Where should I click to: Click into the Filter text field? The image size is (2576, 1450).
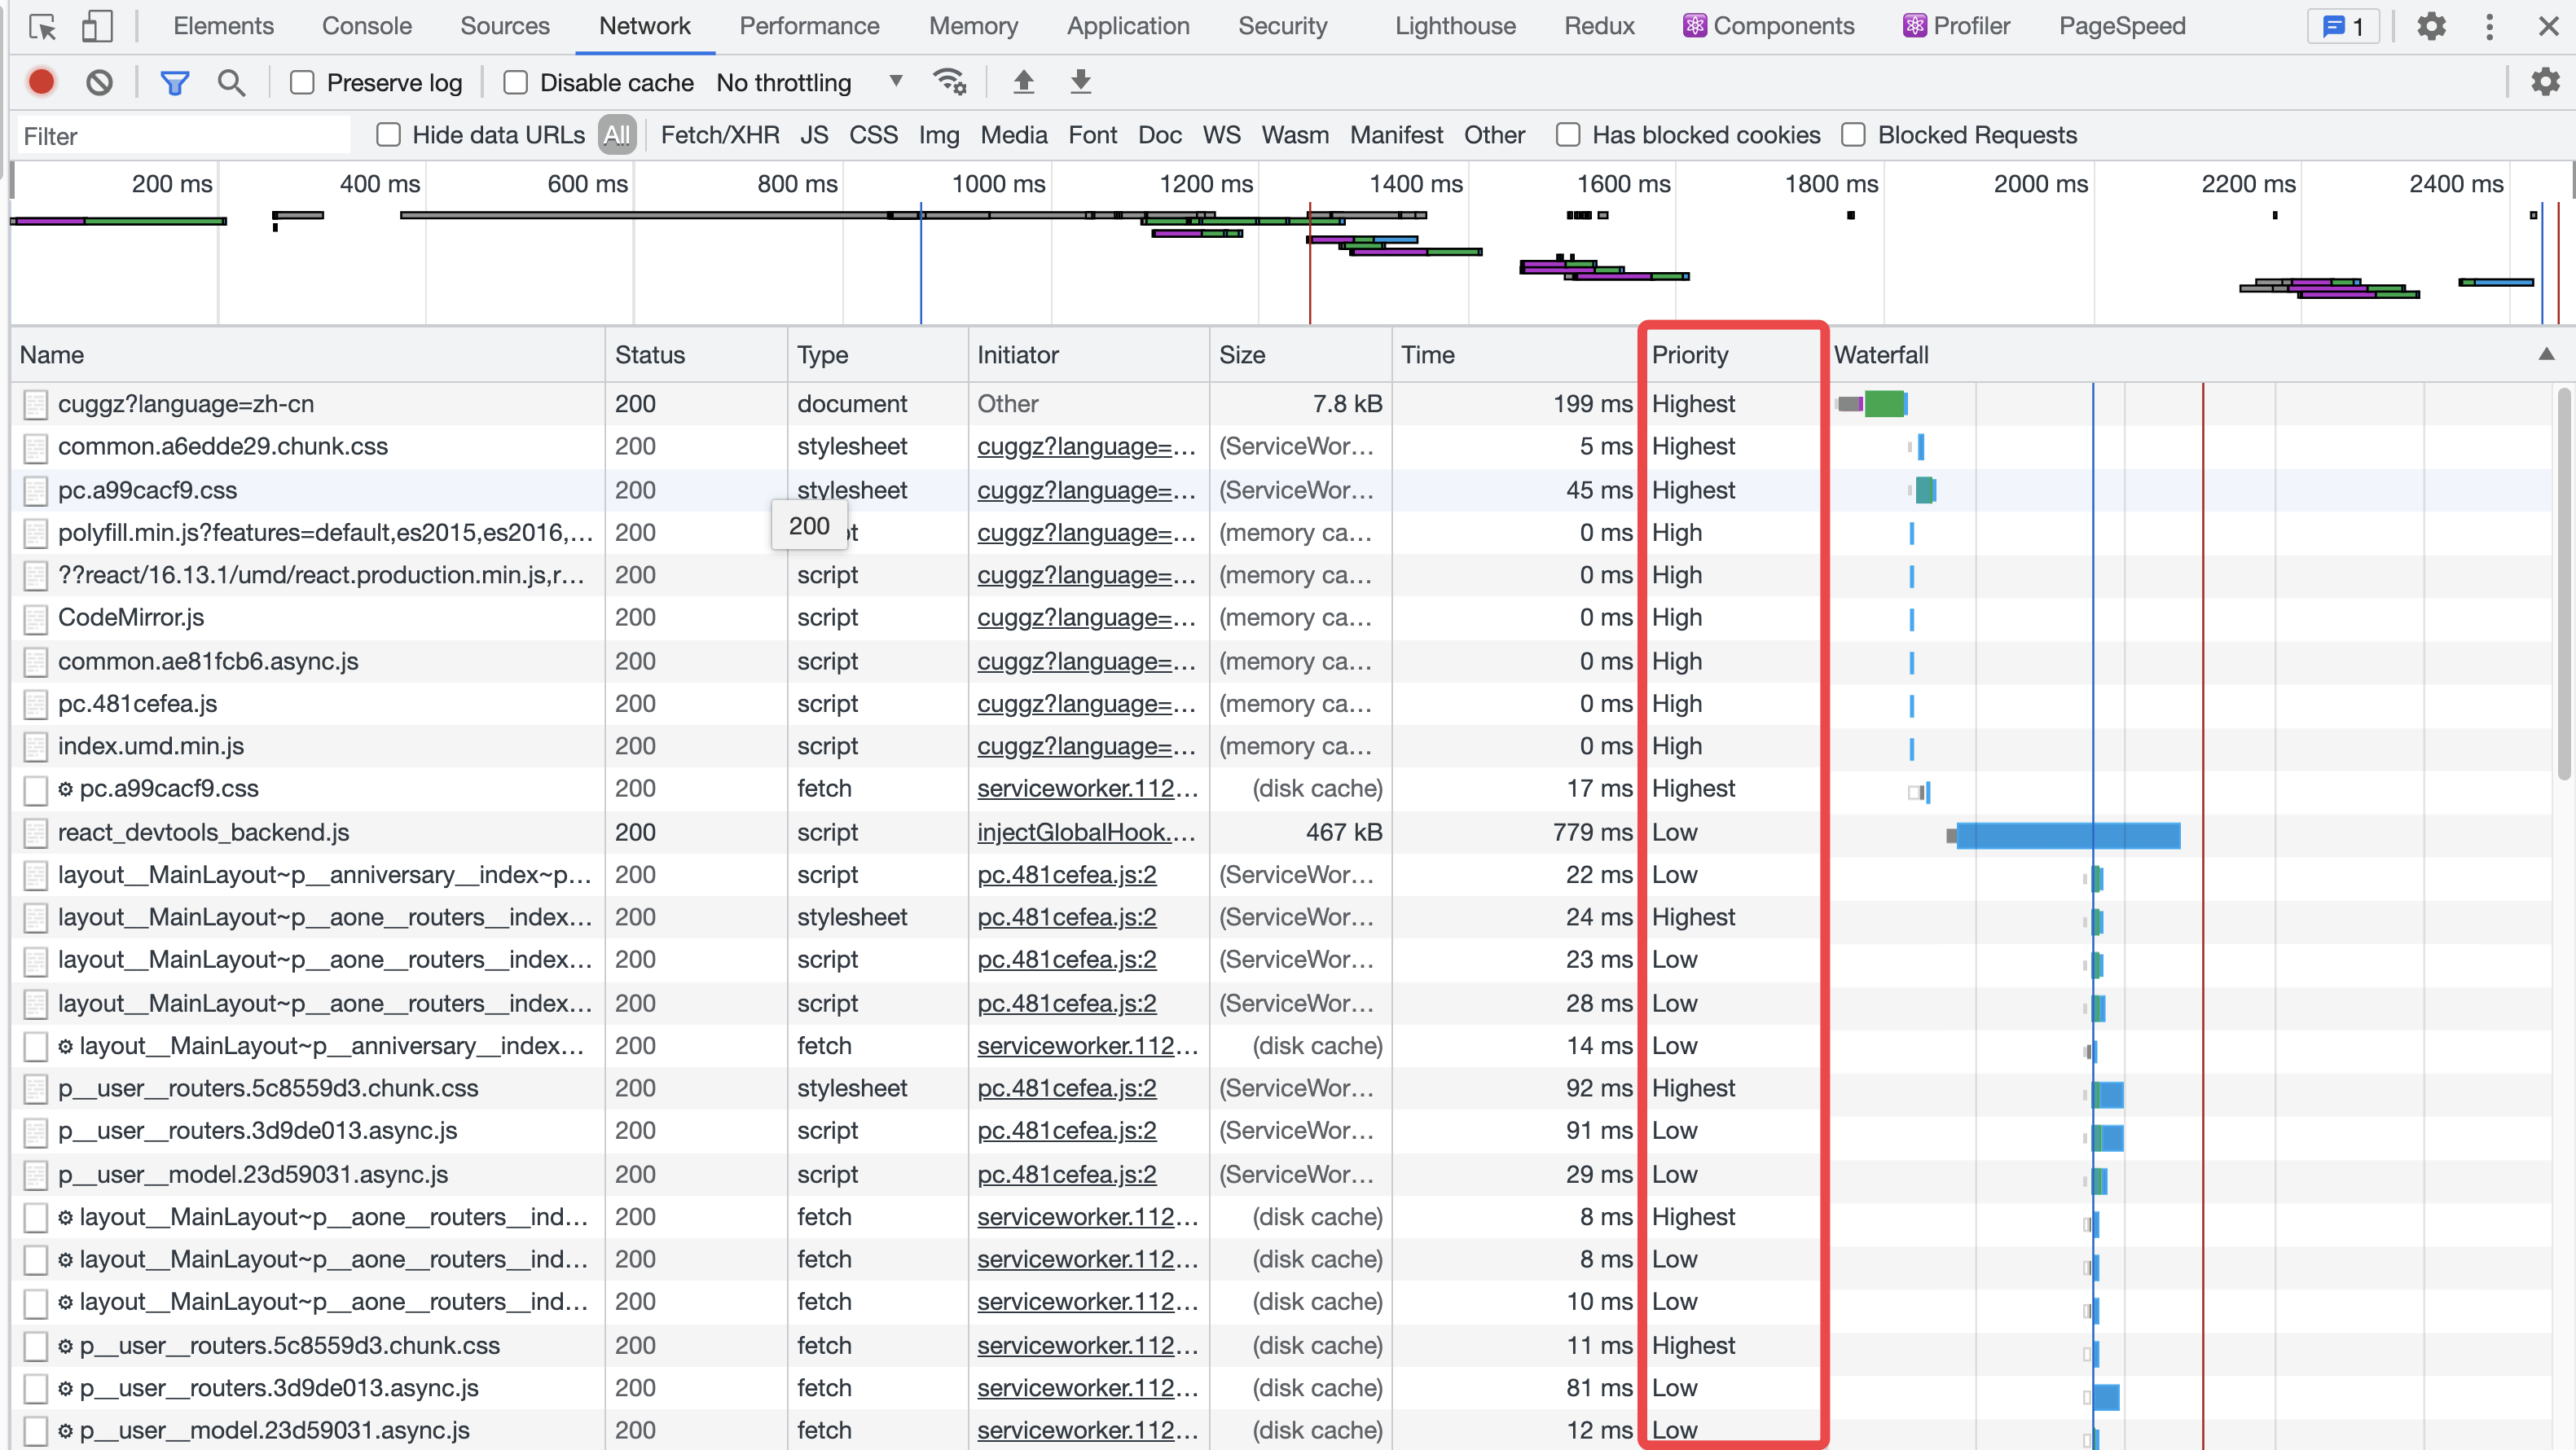click(185, 136)
